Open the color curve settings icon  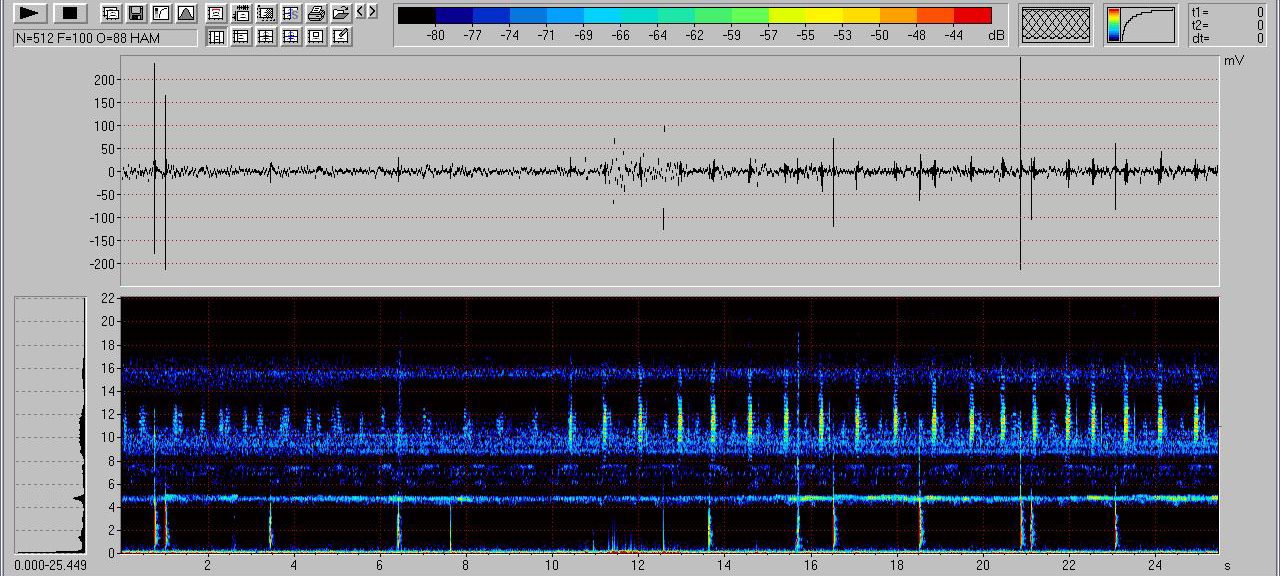pyautogui.click(x=161, y=13)
